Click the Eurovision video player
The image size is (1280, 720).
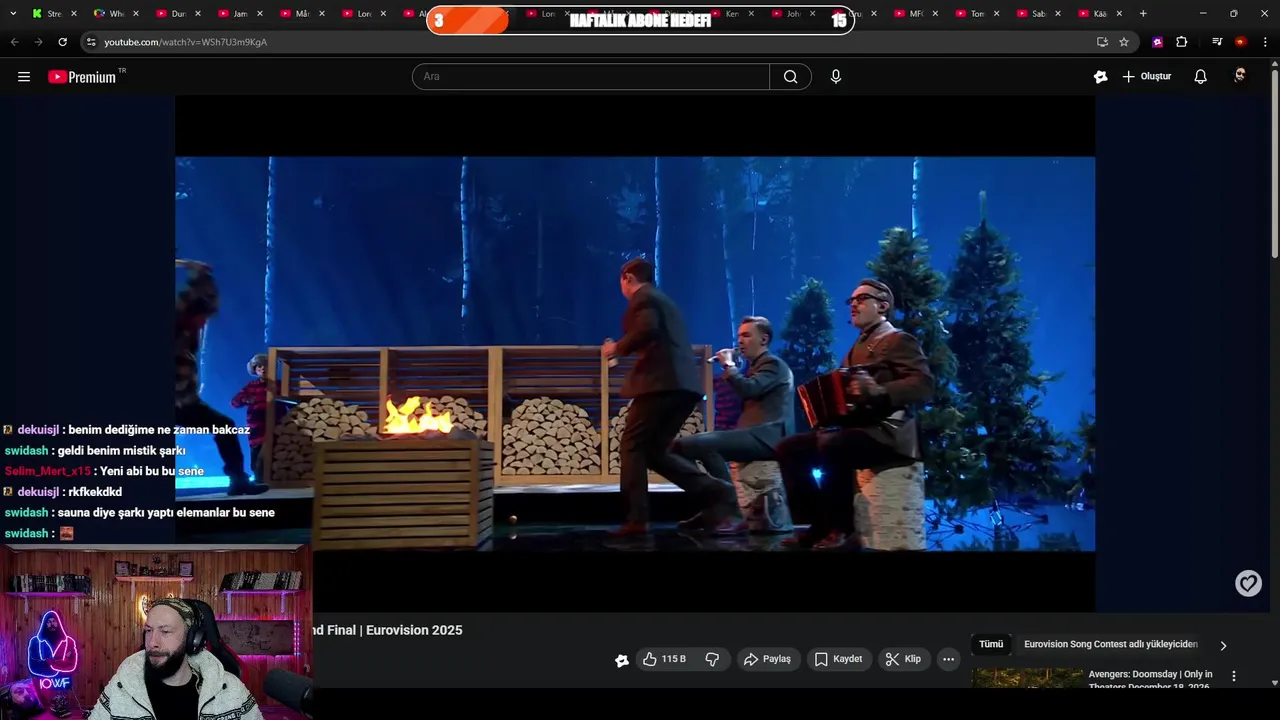(x=635, y=353)
